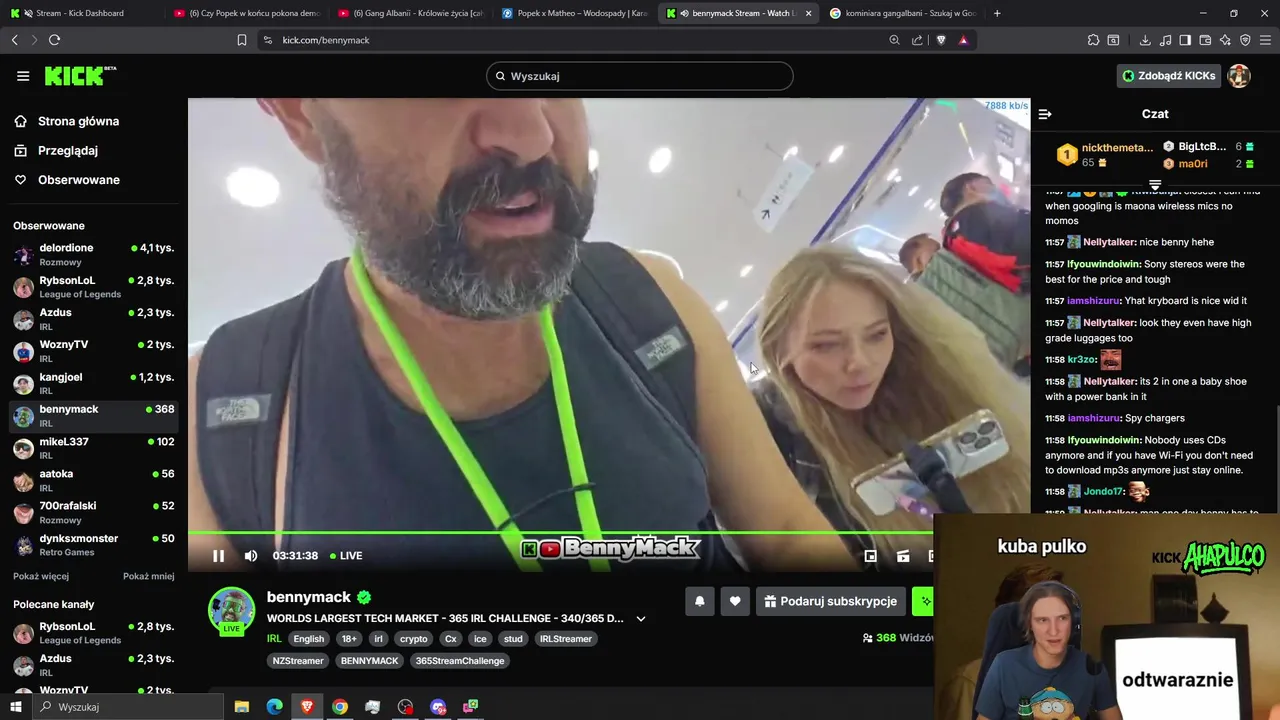
Task: Open browser downloads
Action: (x=1145, y=40)
